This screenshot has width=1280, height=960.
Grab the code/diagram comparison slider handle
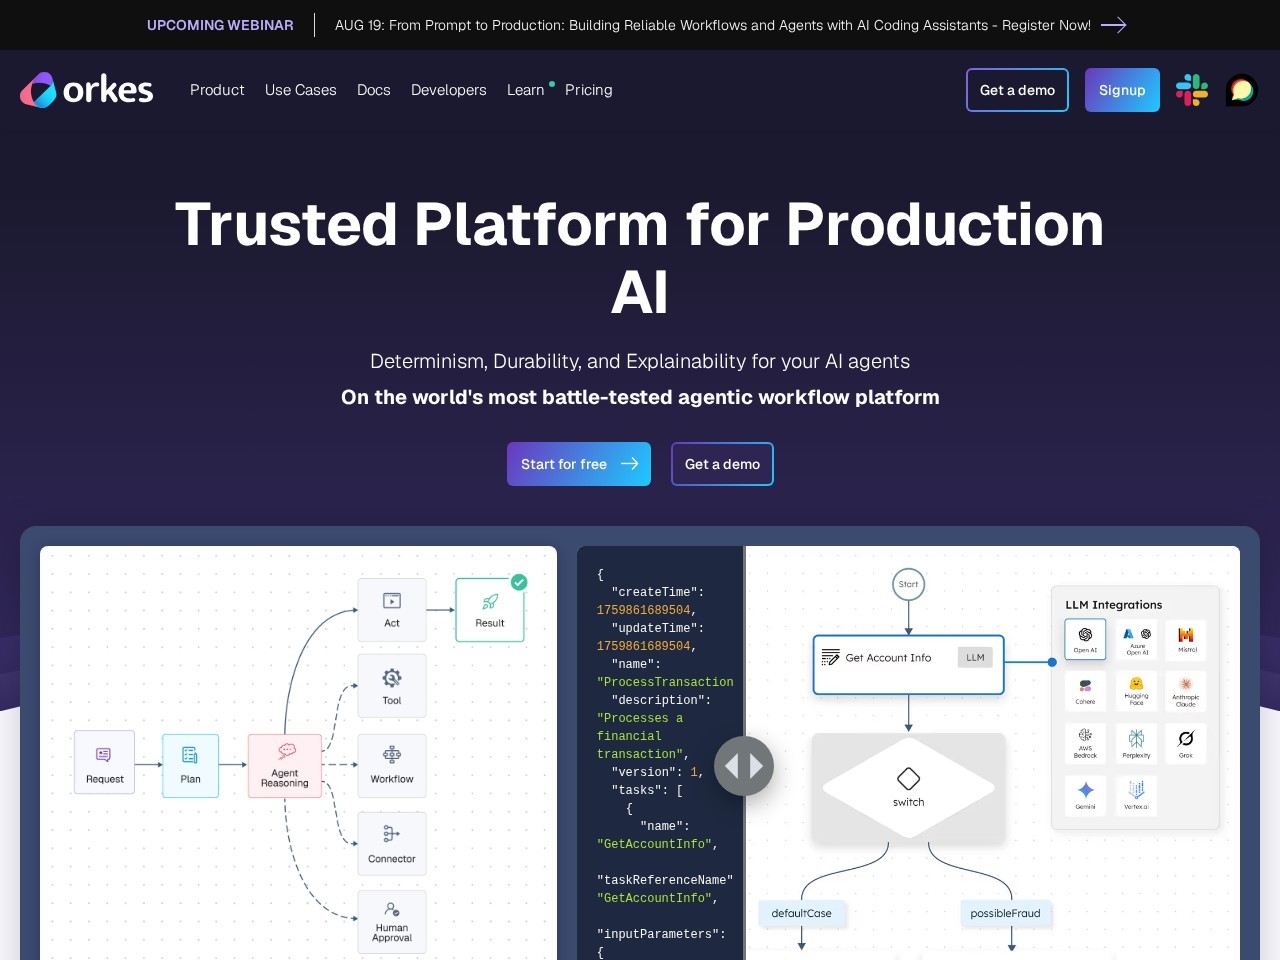pyautogui.click(x=744, y=766)
